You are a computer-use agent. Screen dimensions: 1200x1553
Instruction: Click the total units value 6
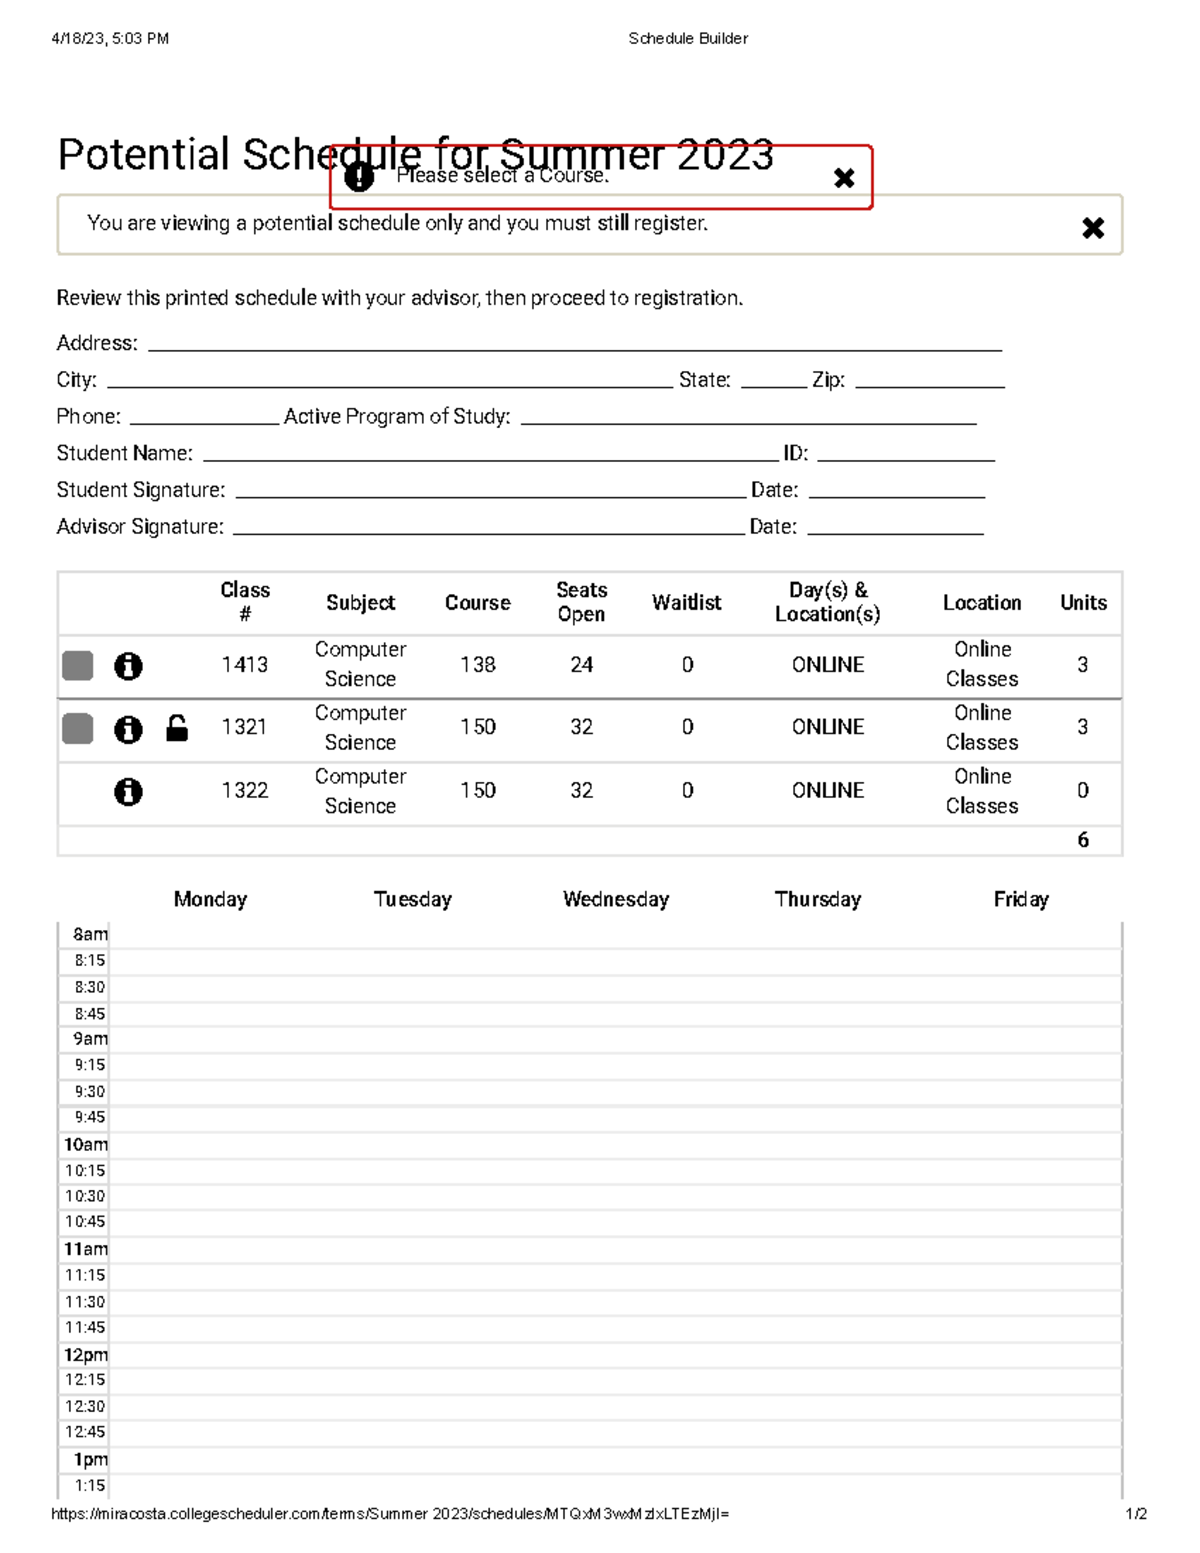pos(1083,840)
